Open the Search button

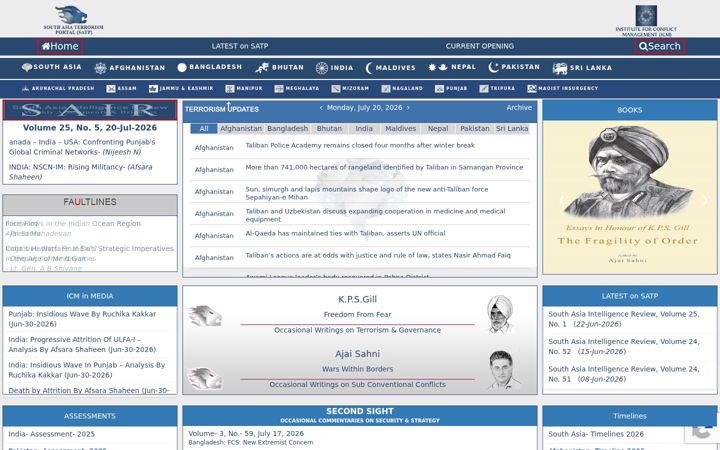tap(660, 46)
